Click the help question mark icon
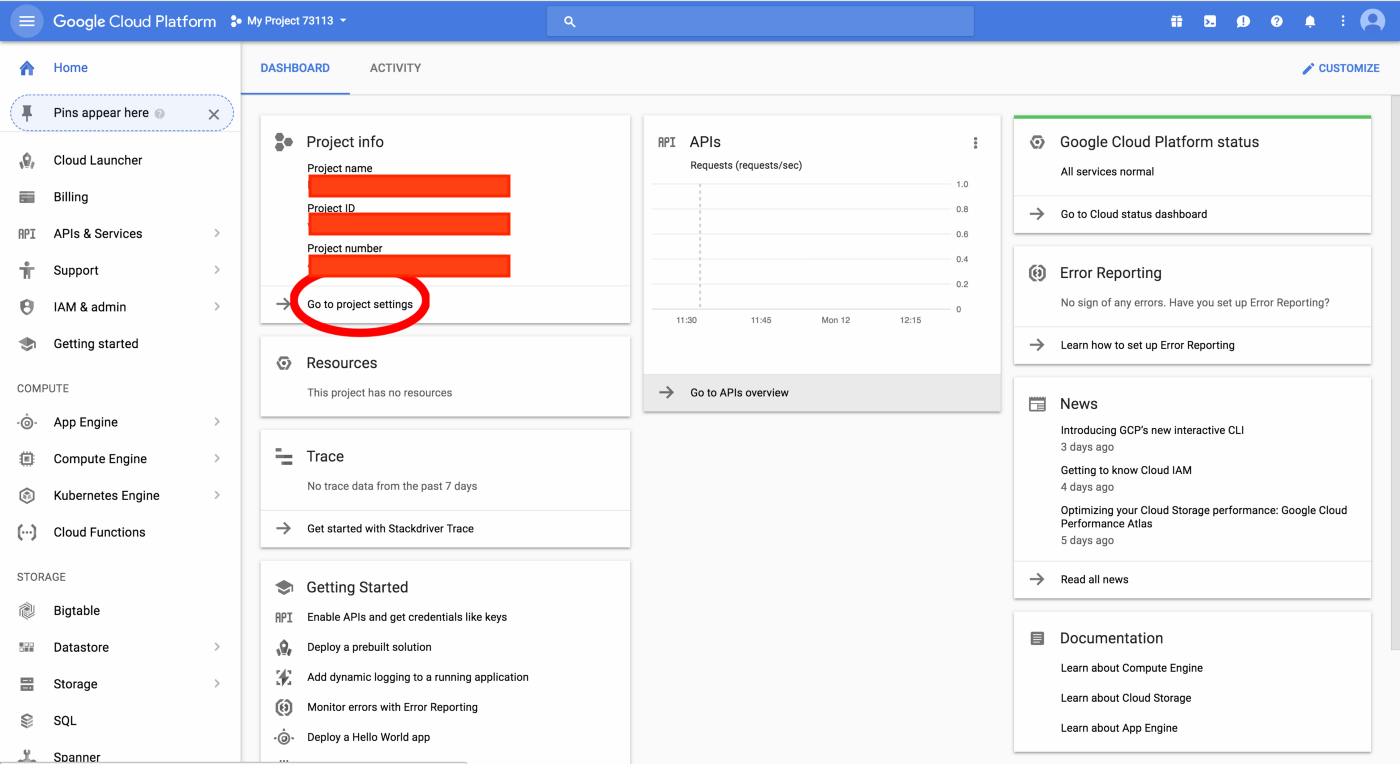The height and width of the screenshot is (764, 1400). 1276,21
